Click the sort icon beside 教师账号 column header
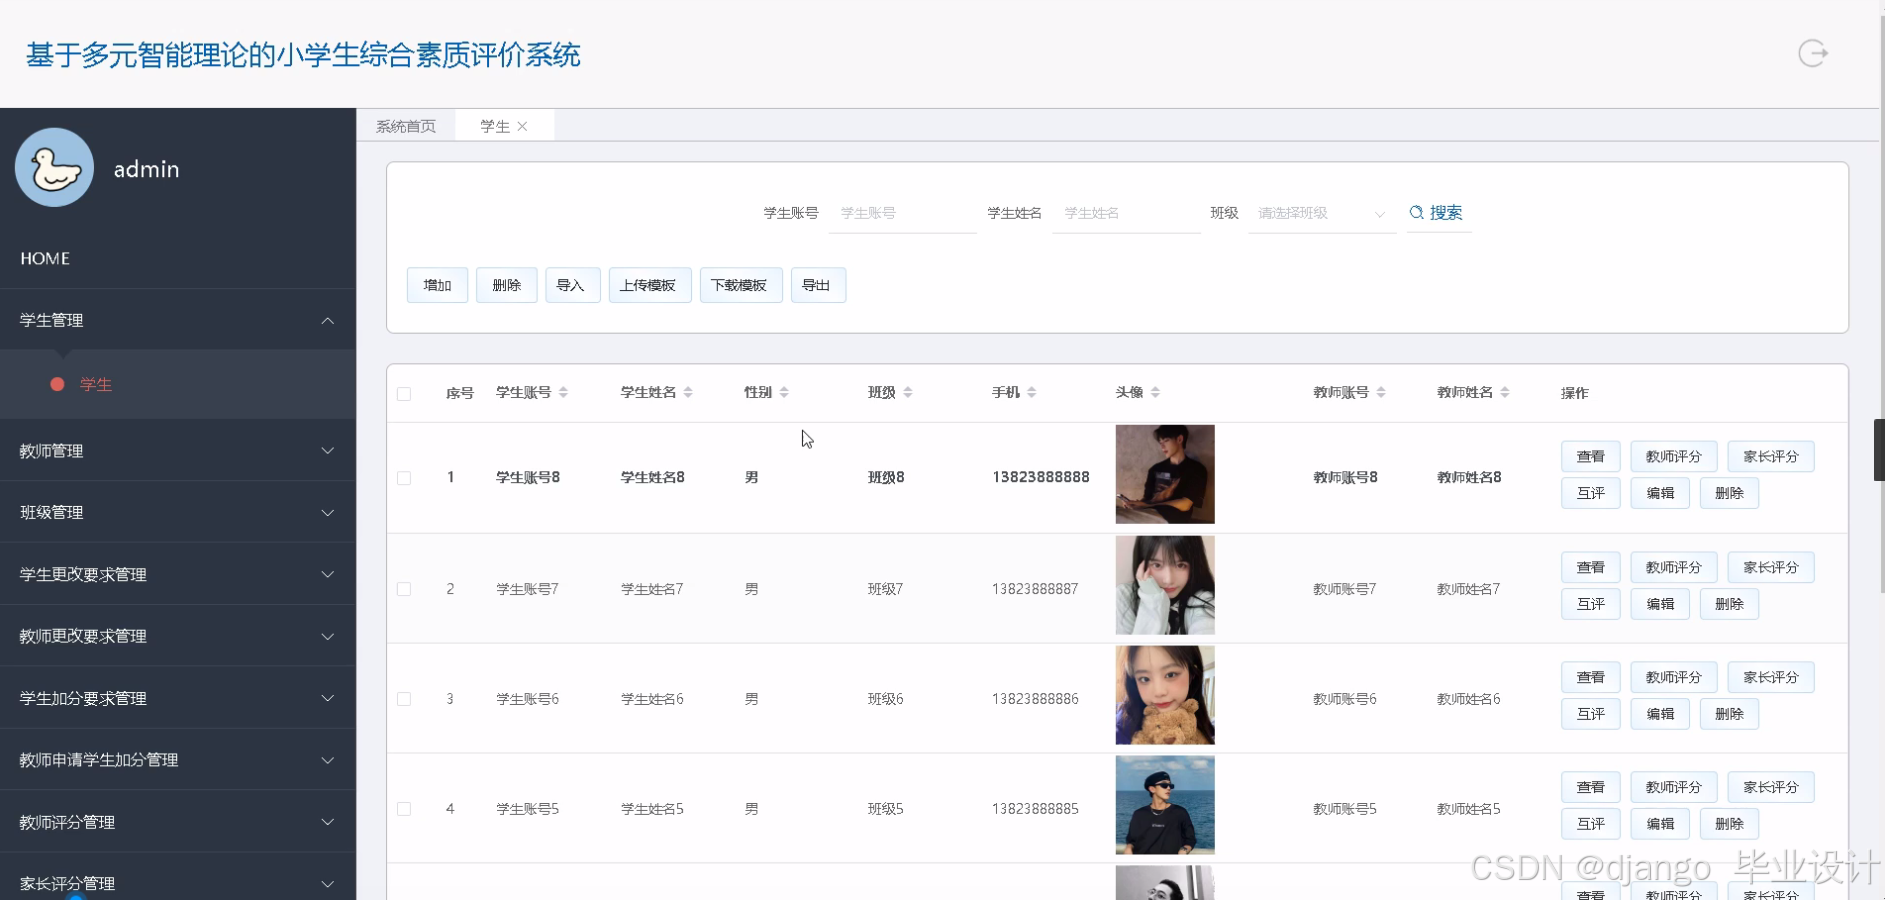This screenshot has width=1885, height=900. point(1381,392)
